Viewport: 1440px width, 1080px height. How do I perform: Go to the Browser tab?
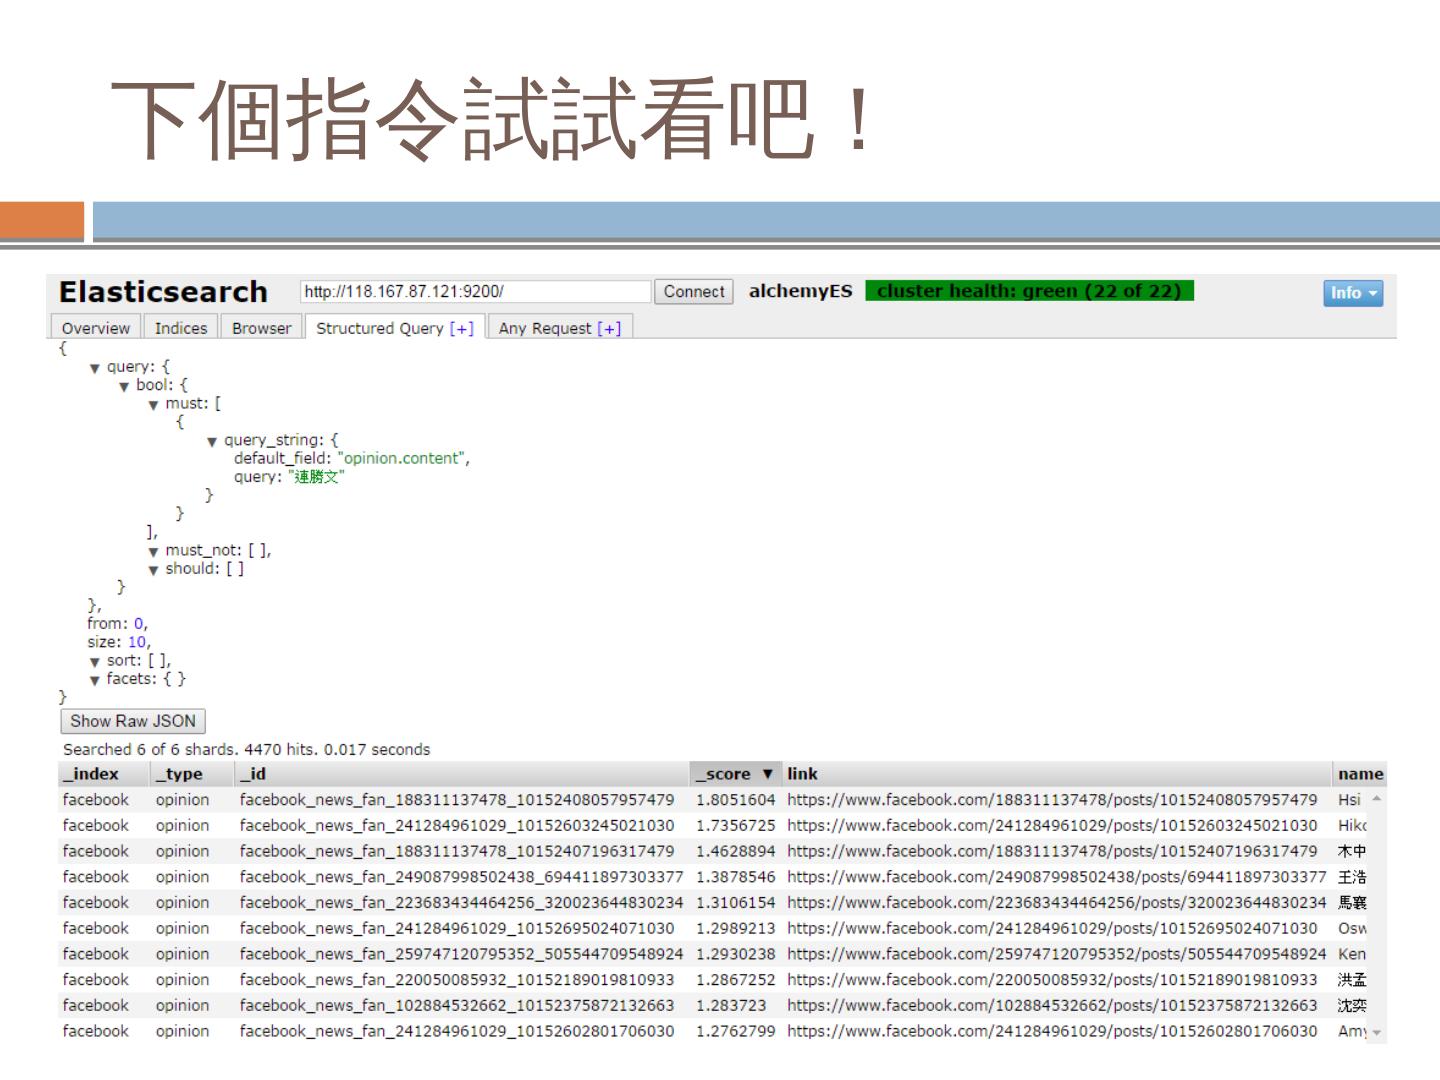coord(262,328)
